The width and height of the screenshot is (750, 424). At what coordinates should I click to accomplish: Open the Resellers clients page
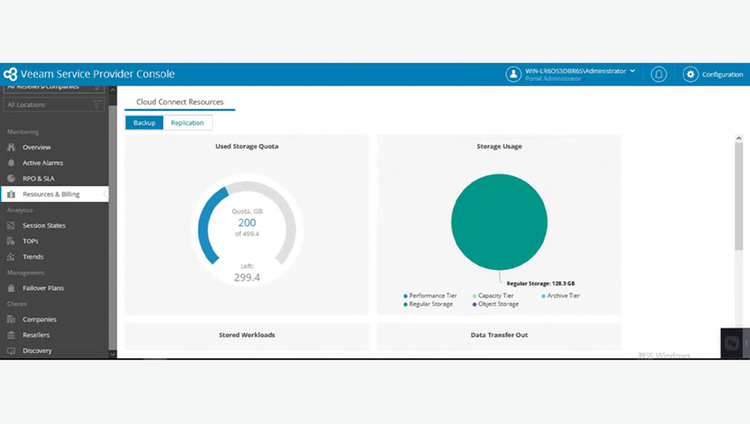[x=36, y=335]
